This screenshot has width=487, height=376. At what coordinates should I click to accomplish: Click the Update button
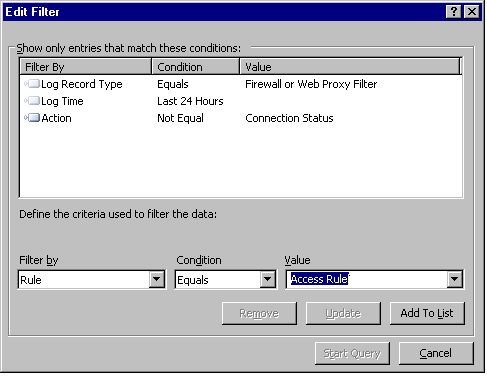click(343, 313)
